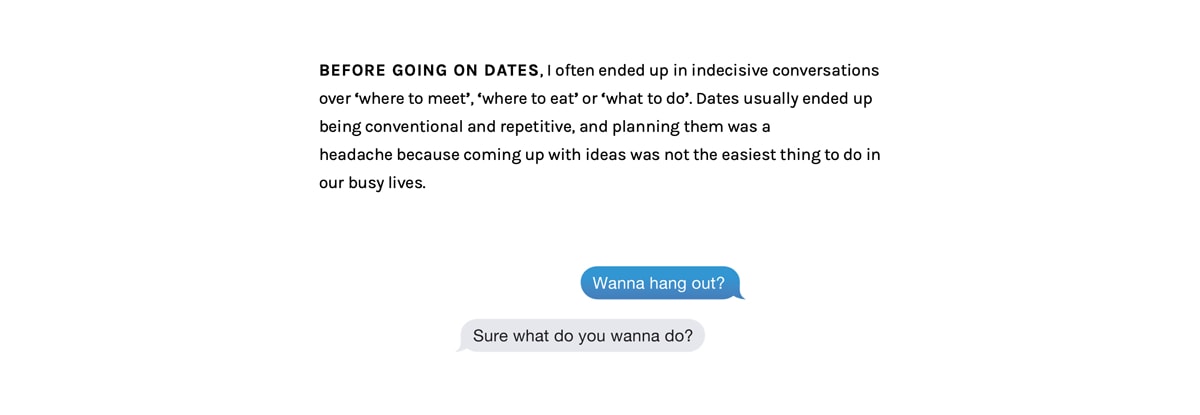Click the word "hang" in the blue bubble

pos(667,283)
